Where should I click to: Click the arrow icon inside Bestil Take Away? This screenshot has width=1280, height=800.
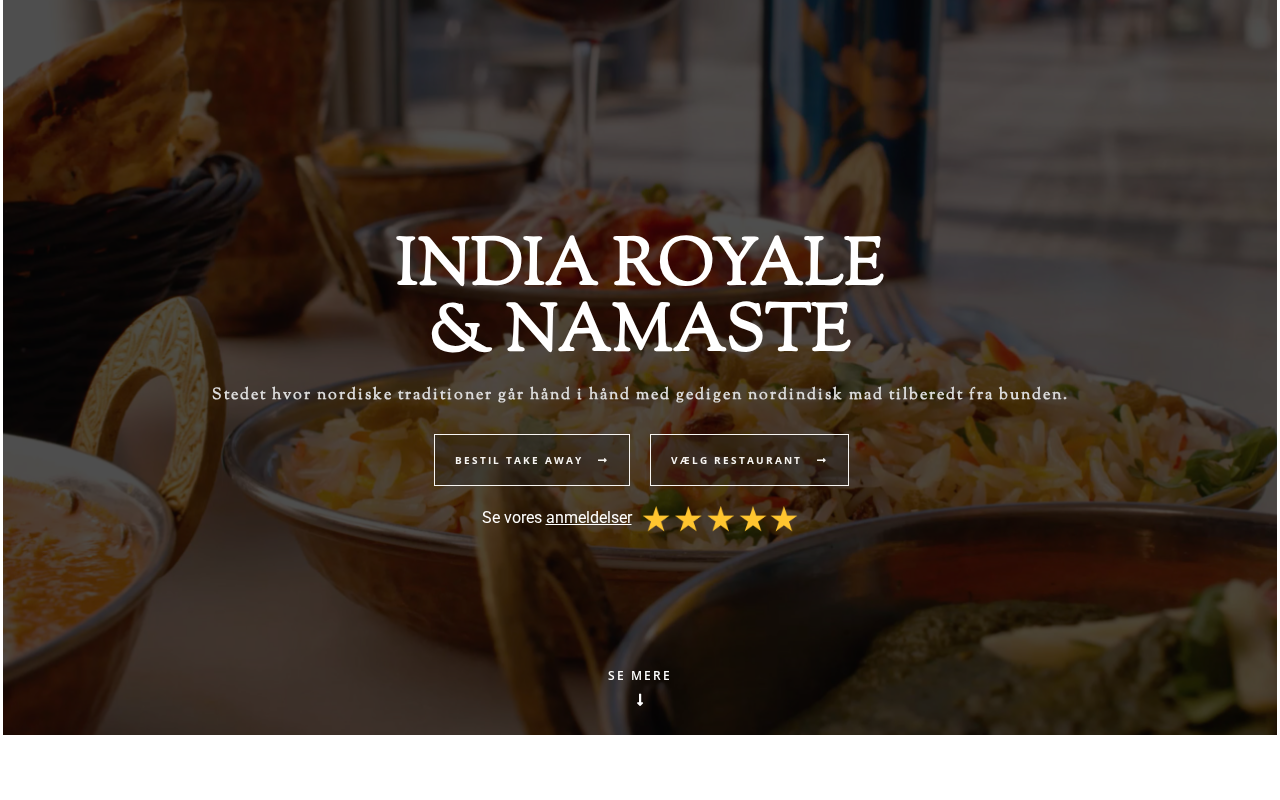coord(603,460)
